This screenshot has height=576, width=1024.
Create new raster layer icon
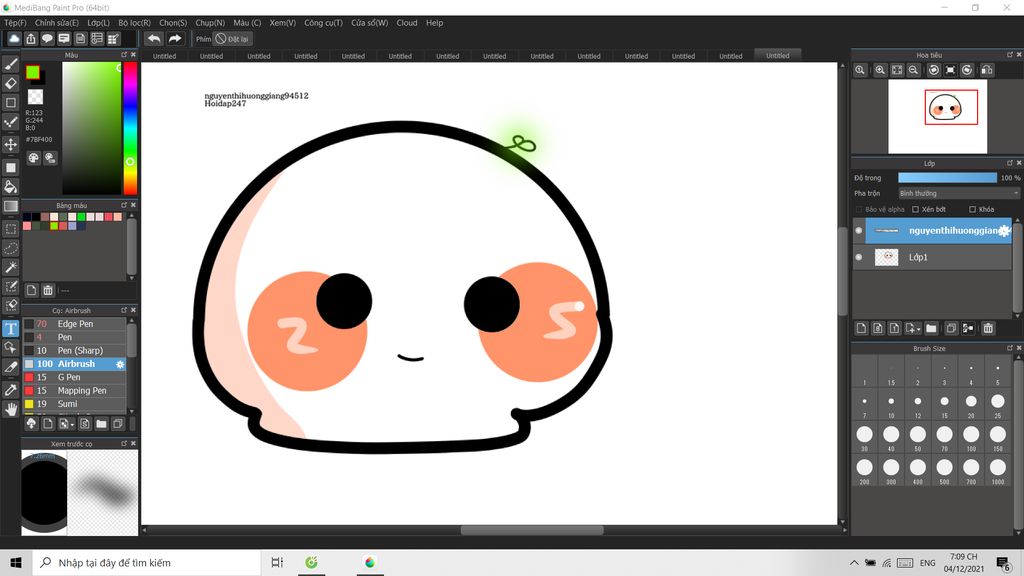click(x=861, y=328)
